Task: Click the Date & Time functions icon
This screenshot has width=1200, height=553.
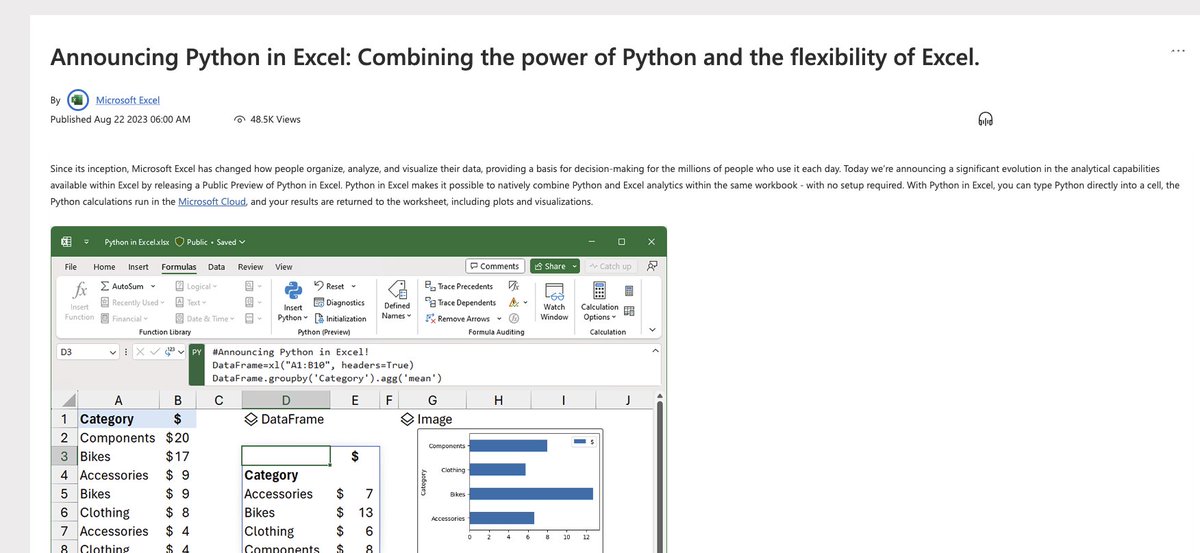Action: [179, 319]
